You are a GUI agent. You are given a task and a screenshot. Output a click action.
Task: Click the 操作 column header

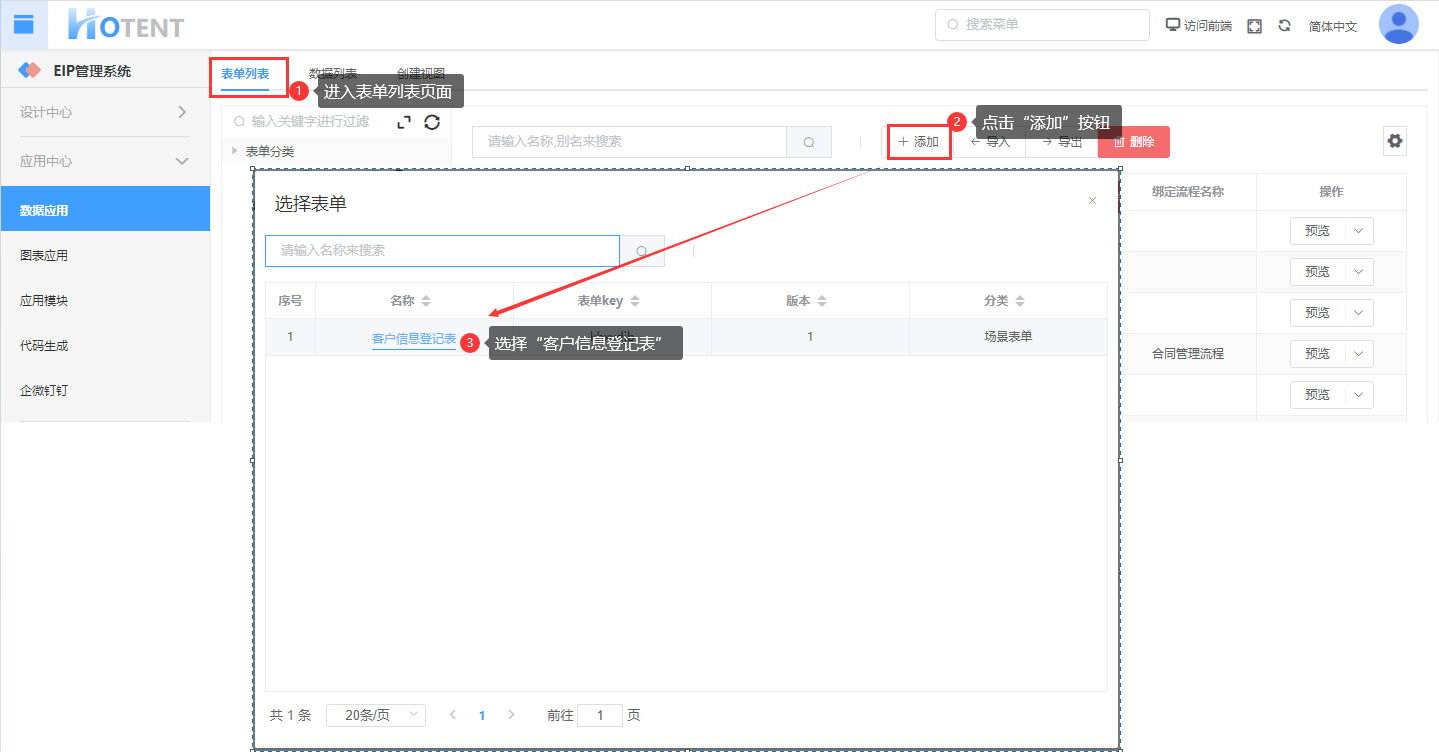tap(1331, 192)
